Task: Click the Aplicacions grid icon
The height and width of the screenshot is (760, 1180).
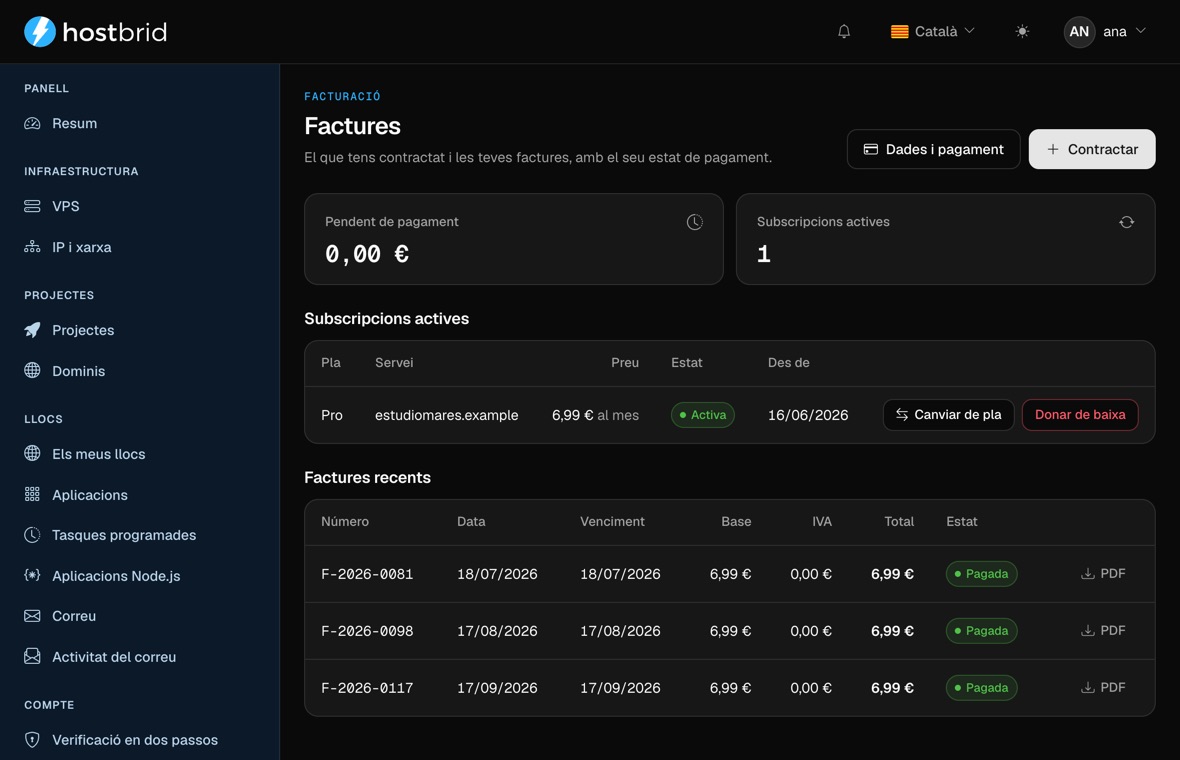Action: [x=32, y=494]
